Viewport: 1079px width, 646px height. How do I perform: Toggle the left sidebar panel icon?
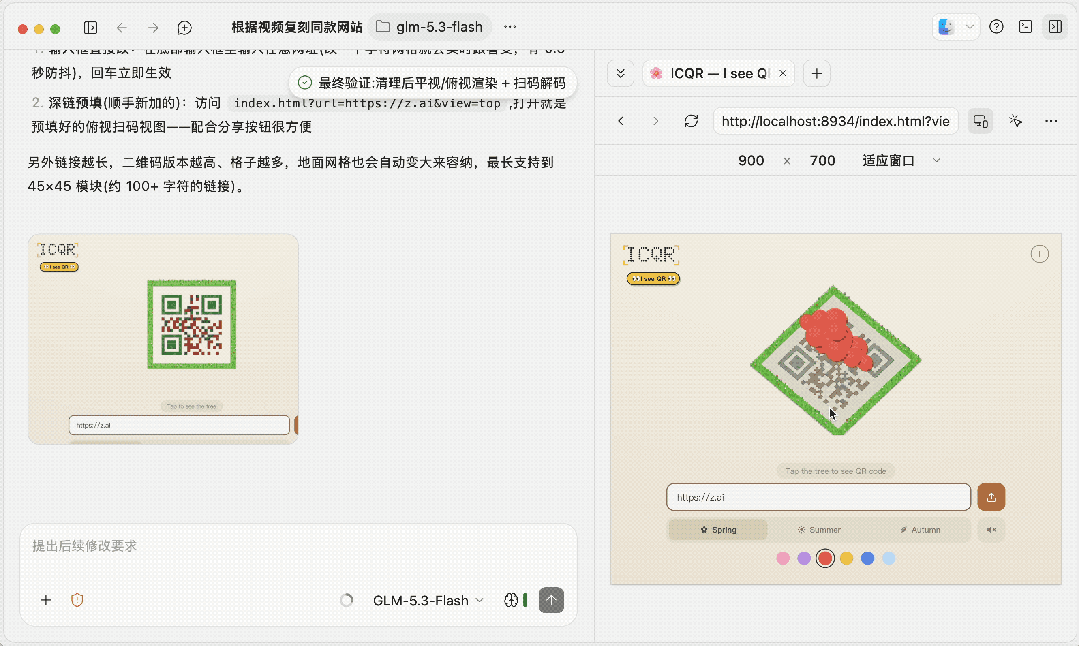90,28
